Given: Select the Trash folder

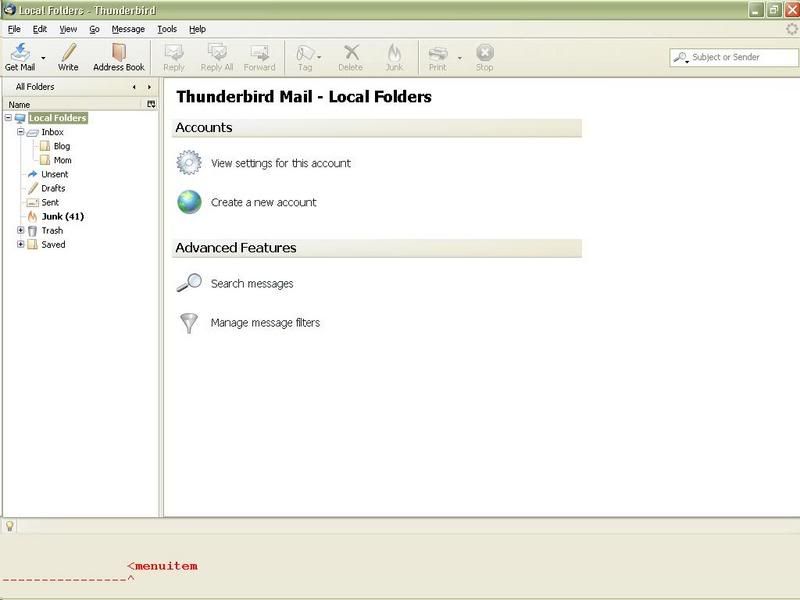Looking at the screenshot, I should pyautogui.click(x=52, y=231).
